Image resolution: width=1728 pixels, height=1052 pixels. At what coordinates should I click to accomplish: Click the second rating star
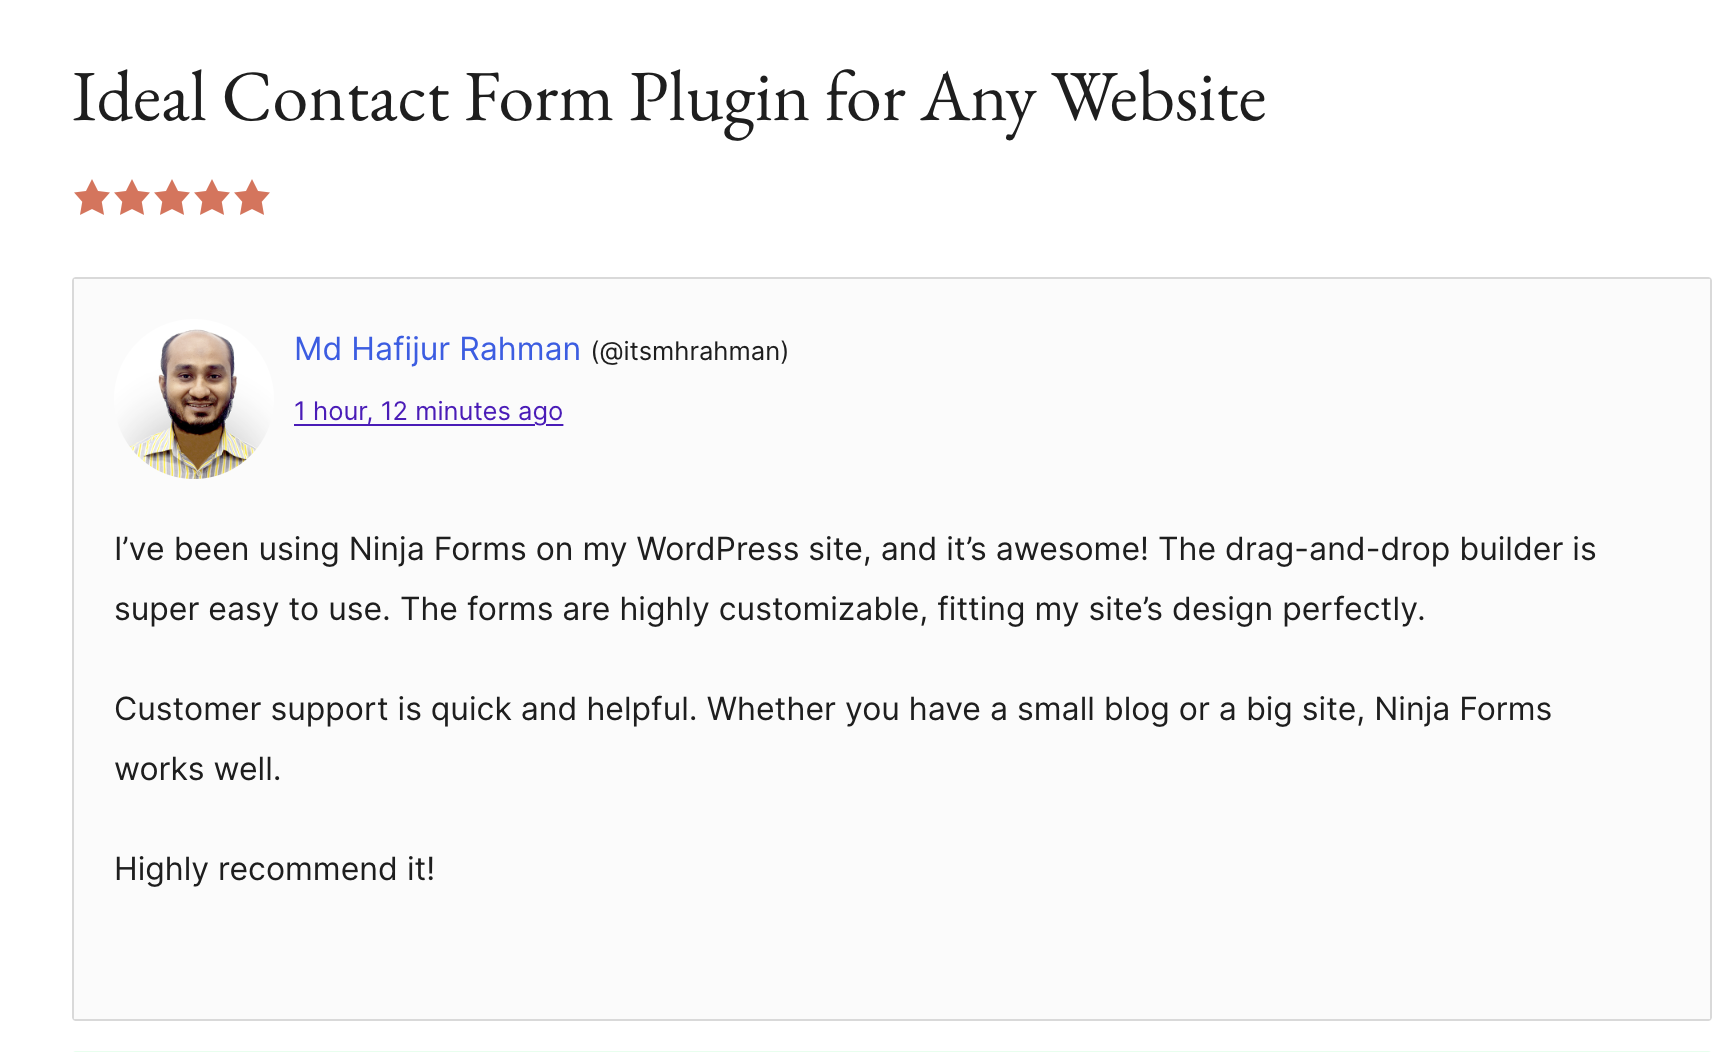132,198
